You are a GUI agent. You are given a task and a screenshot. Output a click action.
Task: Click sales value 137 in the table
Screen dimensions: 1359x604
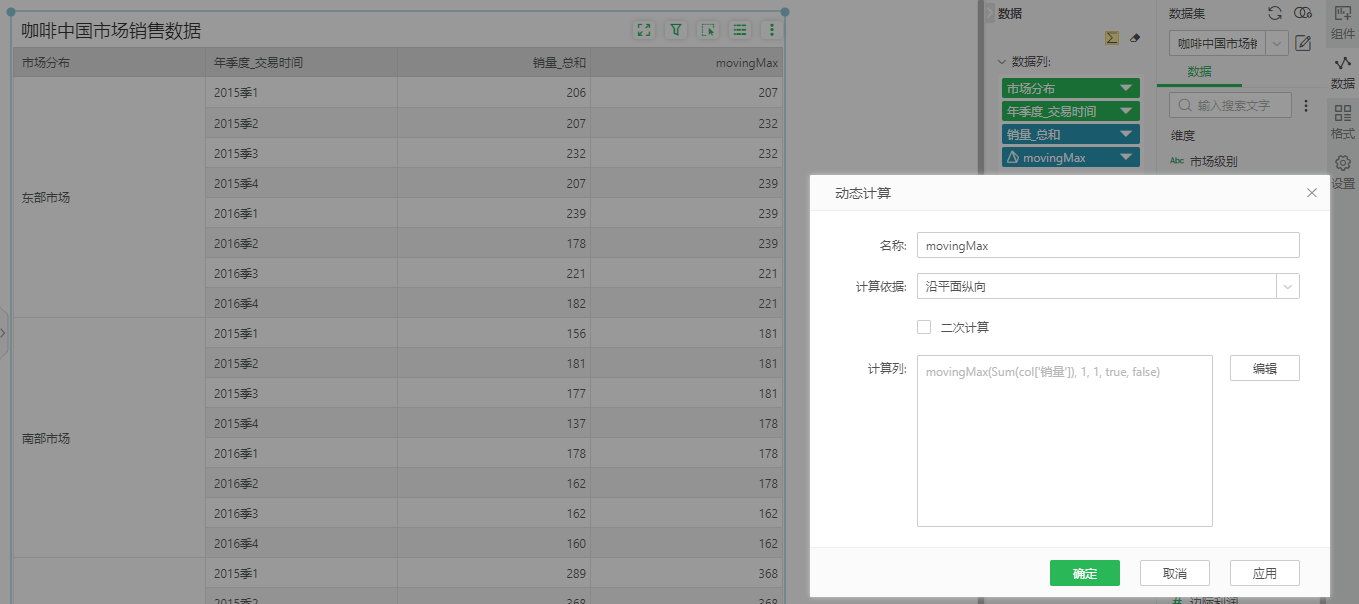click(x=576, y=423)
